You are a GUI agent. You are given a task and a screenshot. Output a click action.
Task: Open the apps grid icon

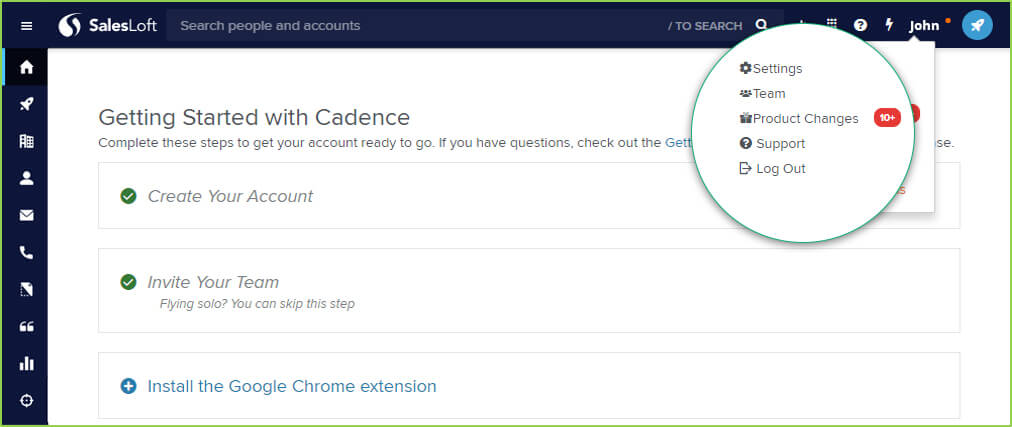point(832,24)
